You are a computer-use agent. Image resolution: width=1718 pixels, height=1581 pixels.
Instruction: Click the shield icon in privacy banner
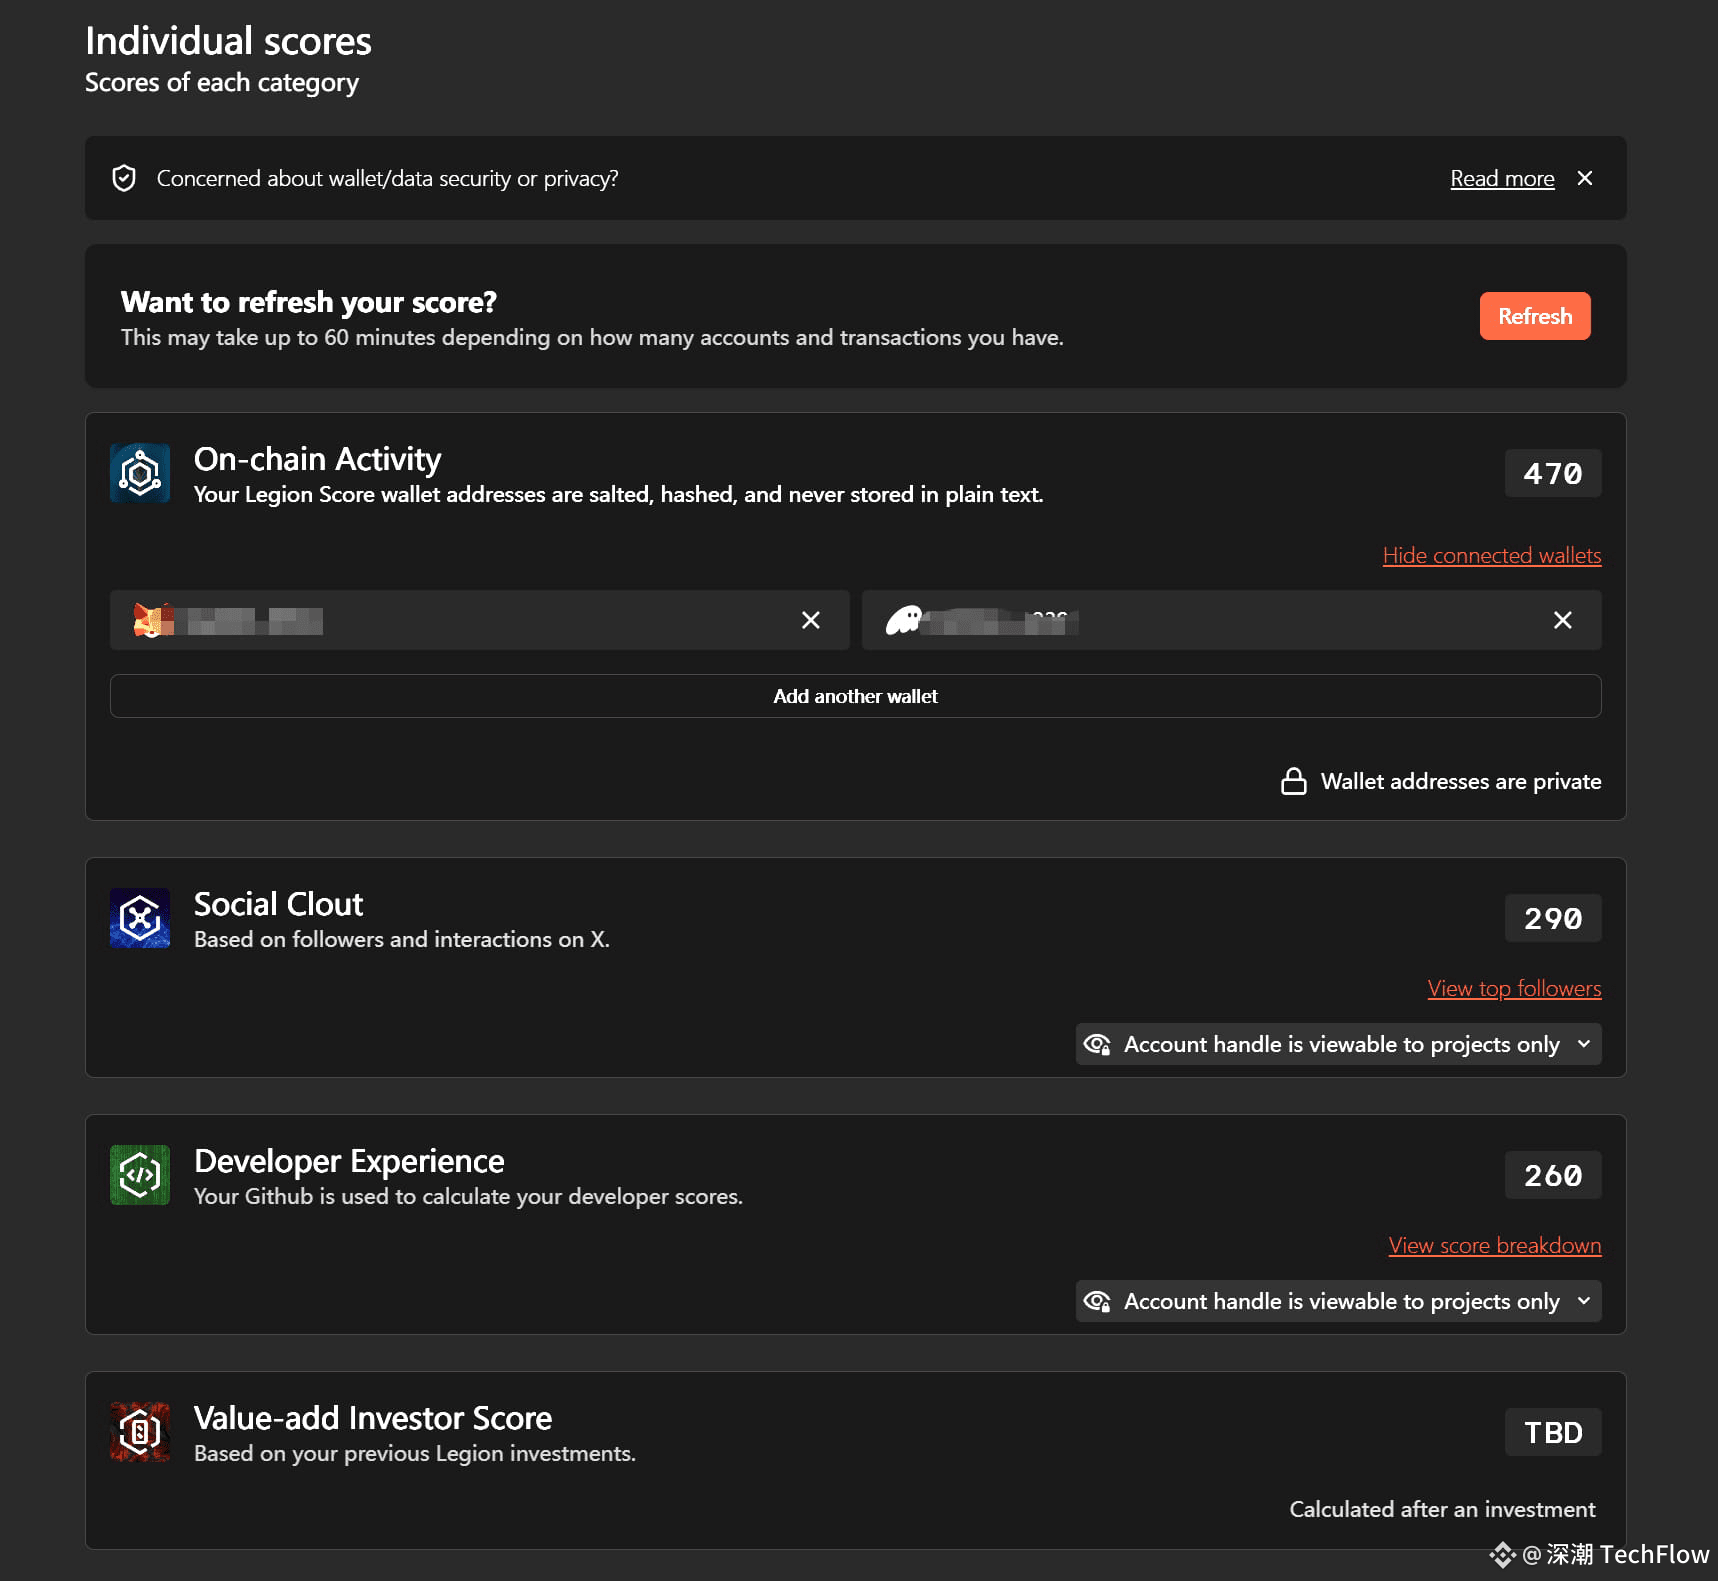click(124, 178)
